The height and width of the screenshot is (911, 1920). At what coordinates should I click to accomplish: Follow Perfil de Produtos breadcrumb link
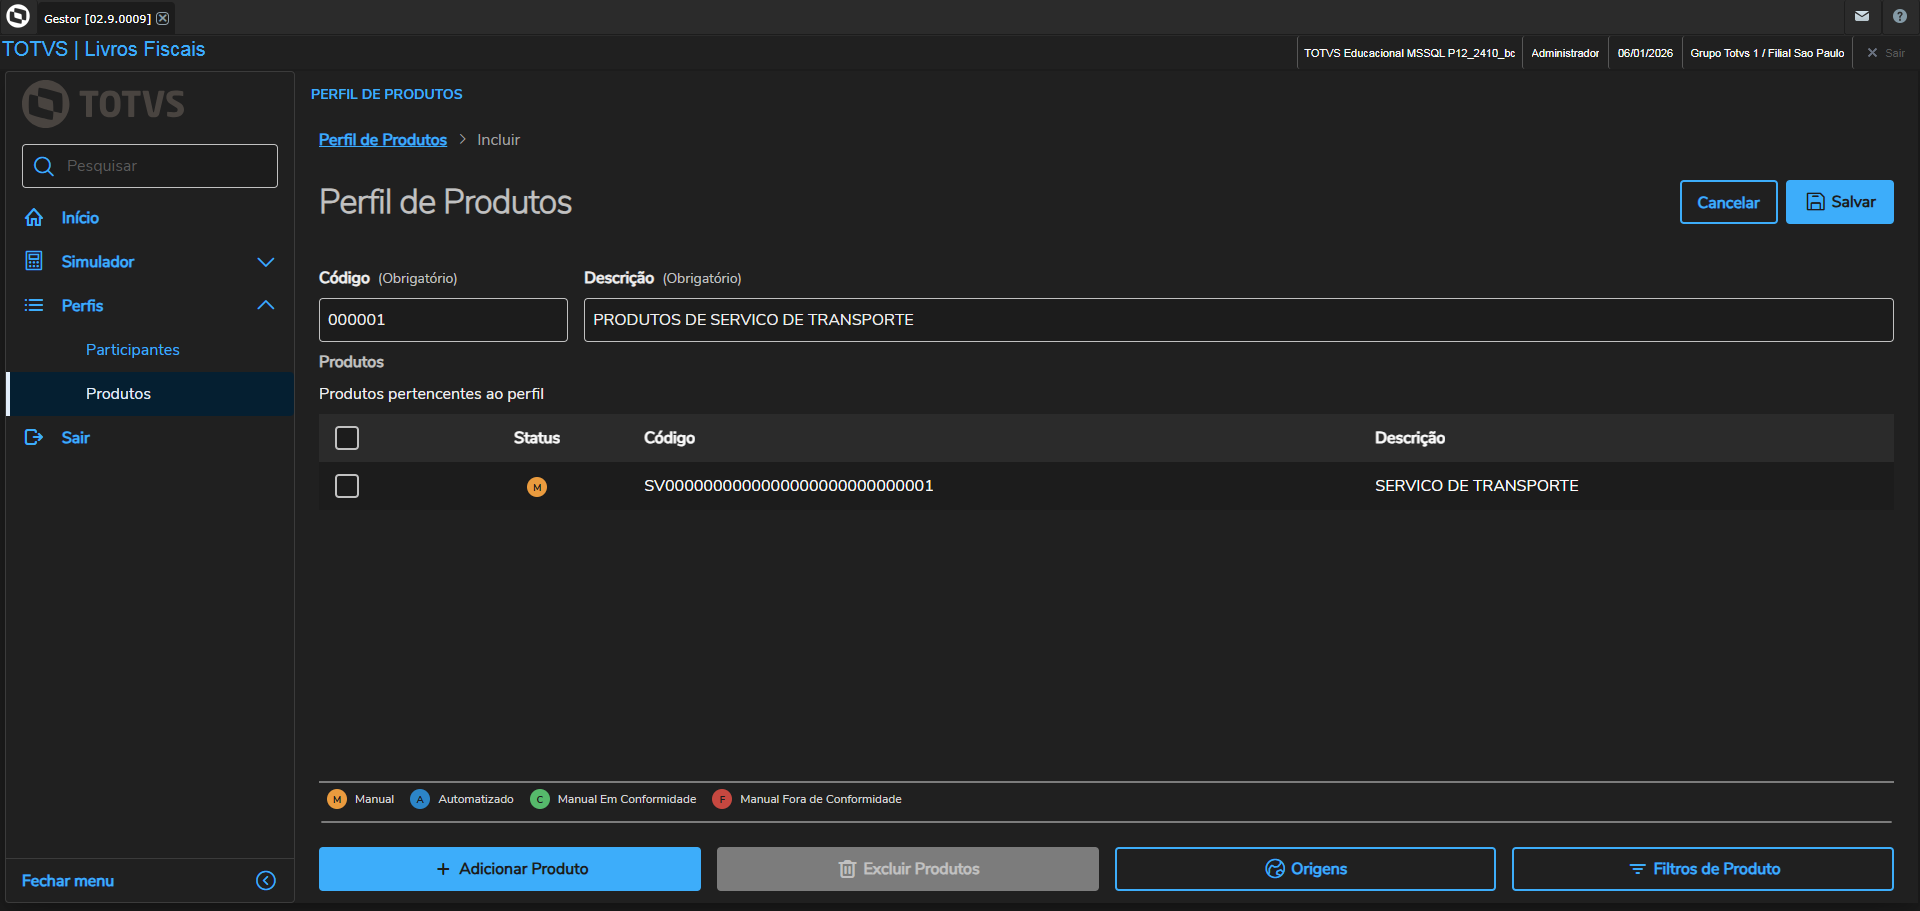pos(383,140)
